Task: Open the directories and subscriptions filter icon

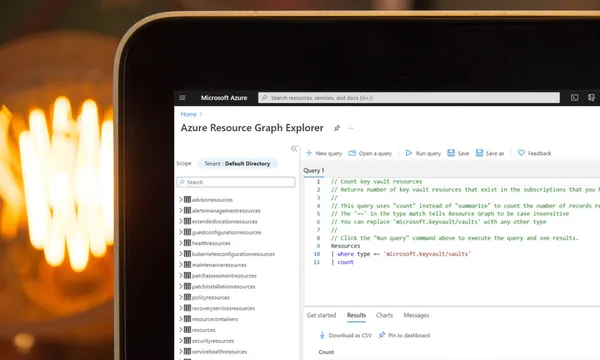Action: click(x=591, y=98)
